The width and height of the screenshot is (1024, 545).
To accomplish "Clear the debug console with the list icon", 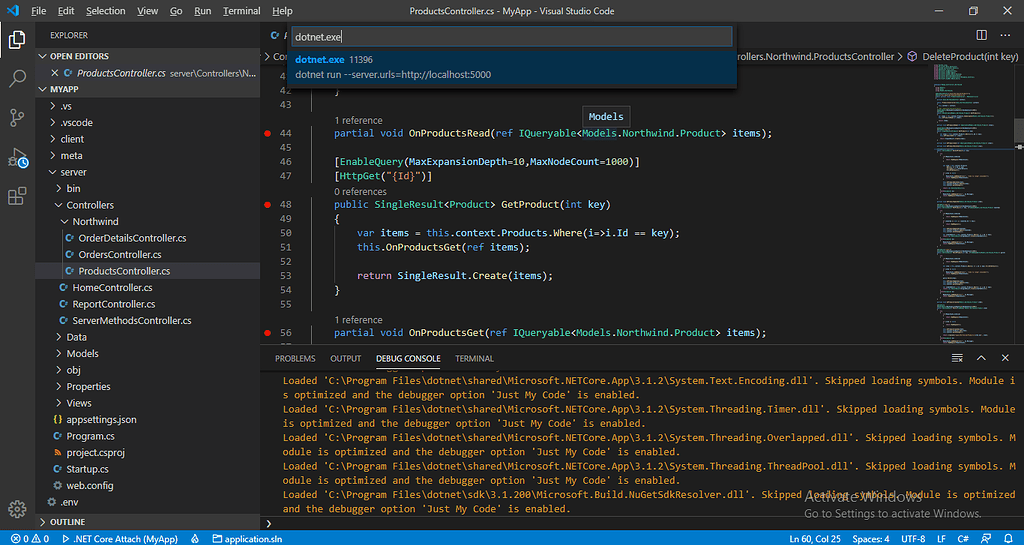I will click(x=957, y=358).
